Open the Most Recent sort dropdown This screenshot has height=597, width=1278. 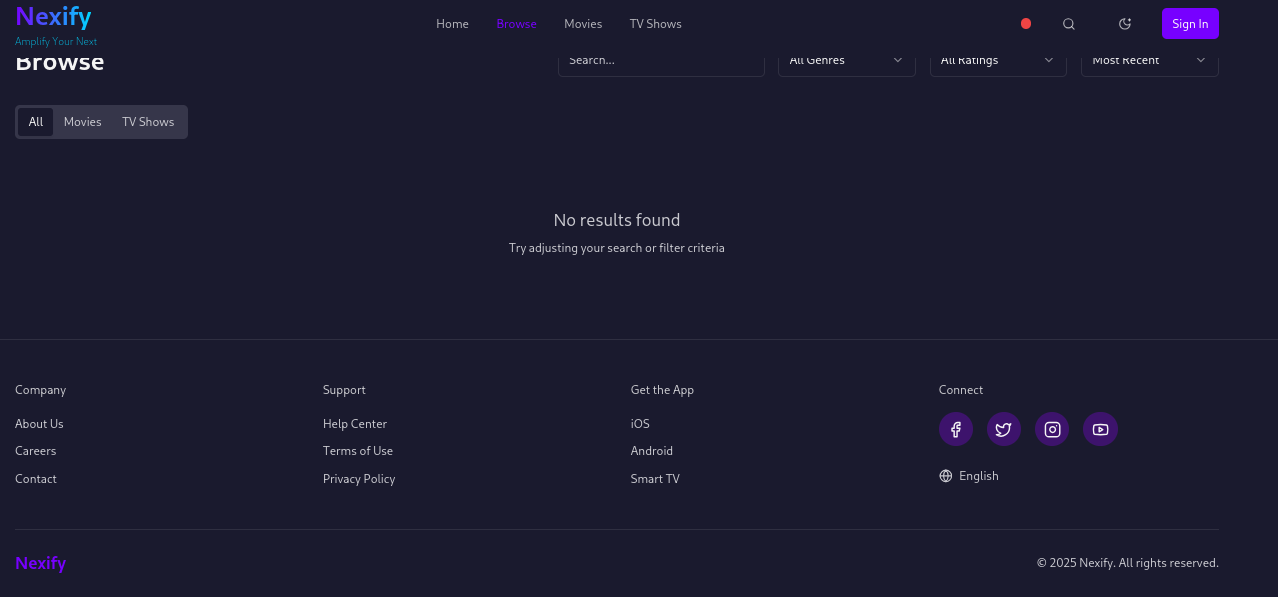coord(1149,62)
